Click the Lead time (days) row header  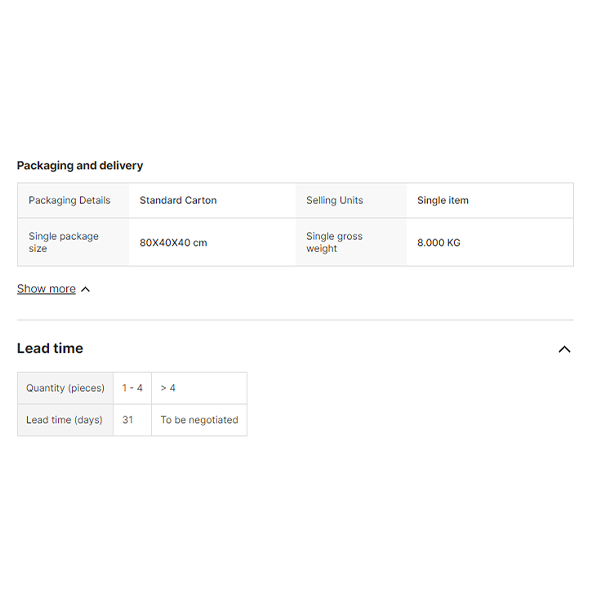point(65,420)
